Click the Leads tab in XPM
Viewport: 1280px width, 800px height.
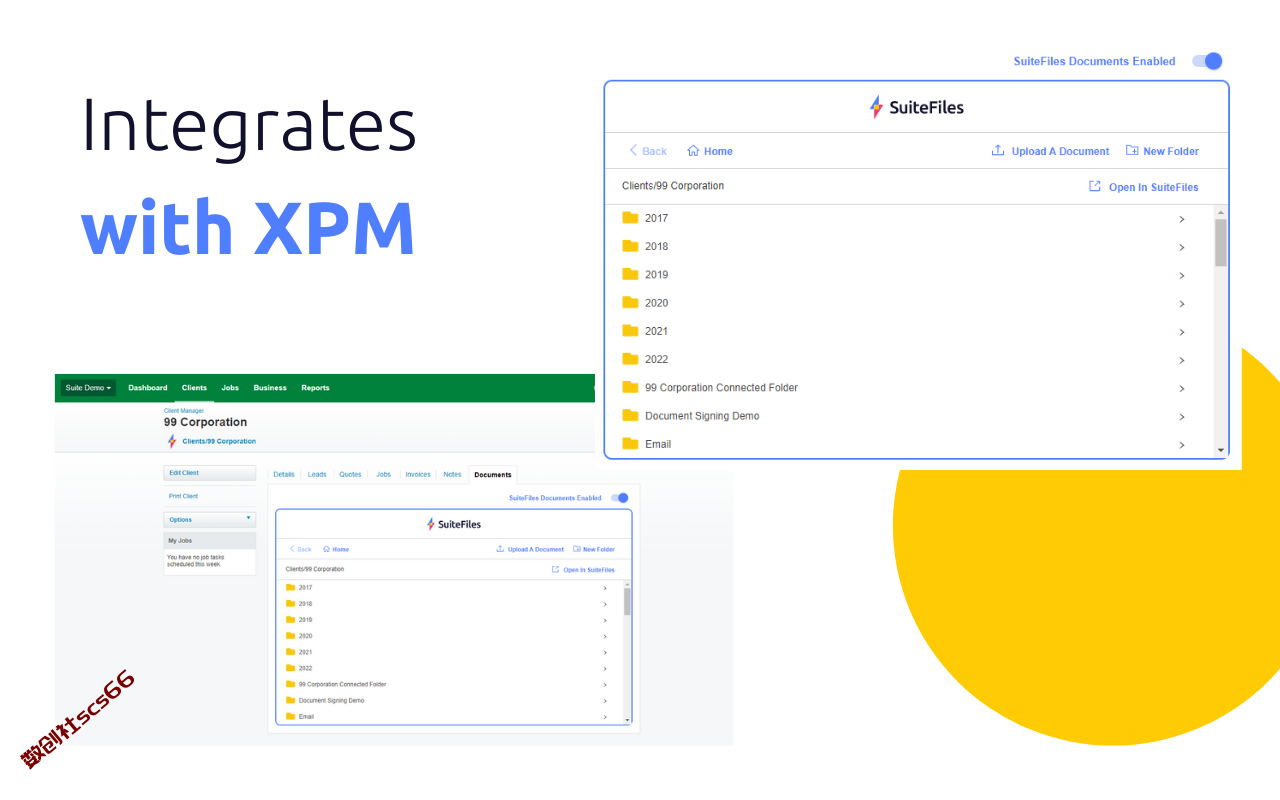coord(317,474)
